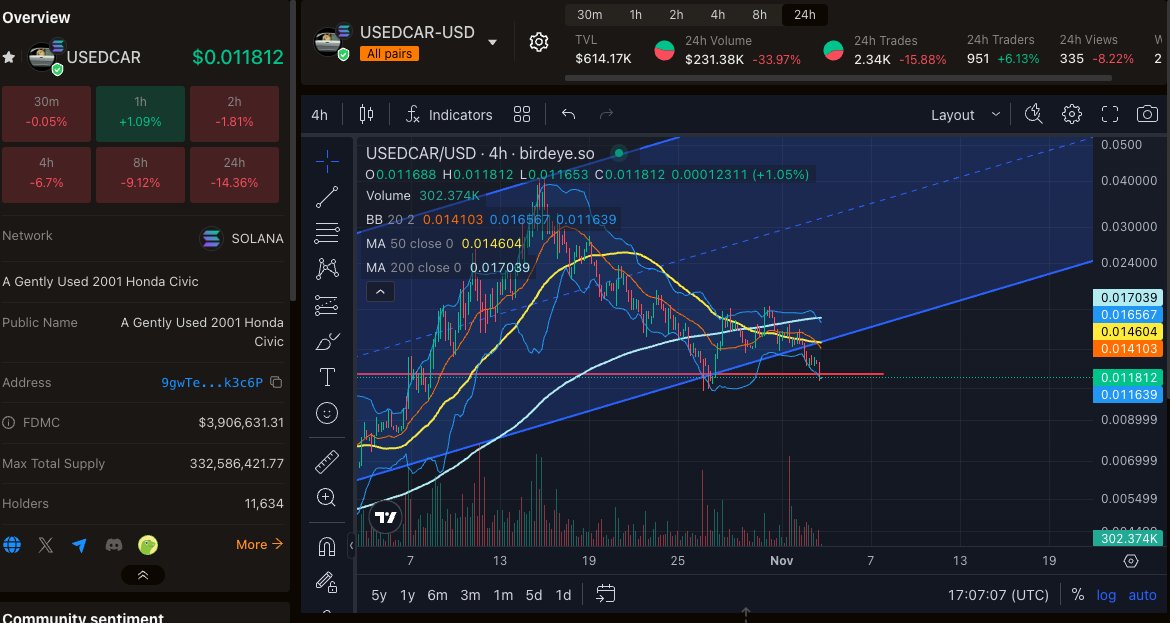Open the 4h chart interval selector
Image resolution: width=1170 pixels, height=623 pixels.
[x=319, y=115]
